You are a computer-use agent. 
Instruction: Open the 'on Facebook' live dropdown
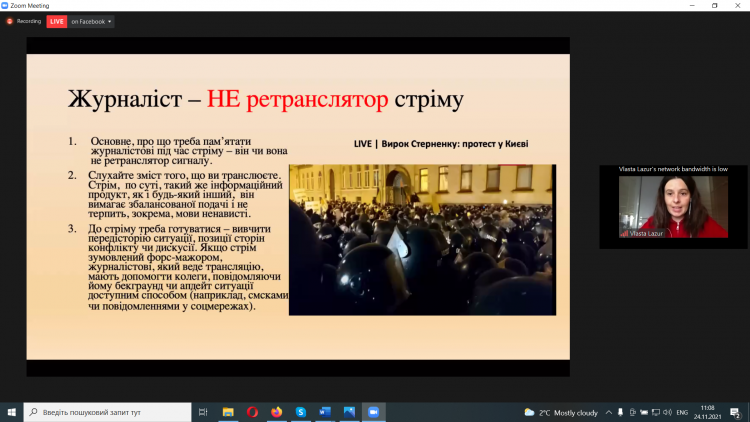(x=91, y=22)
